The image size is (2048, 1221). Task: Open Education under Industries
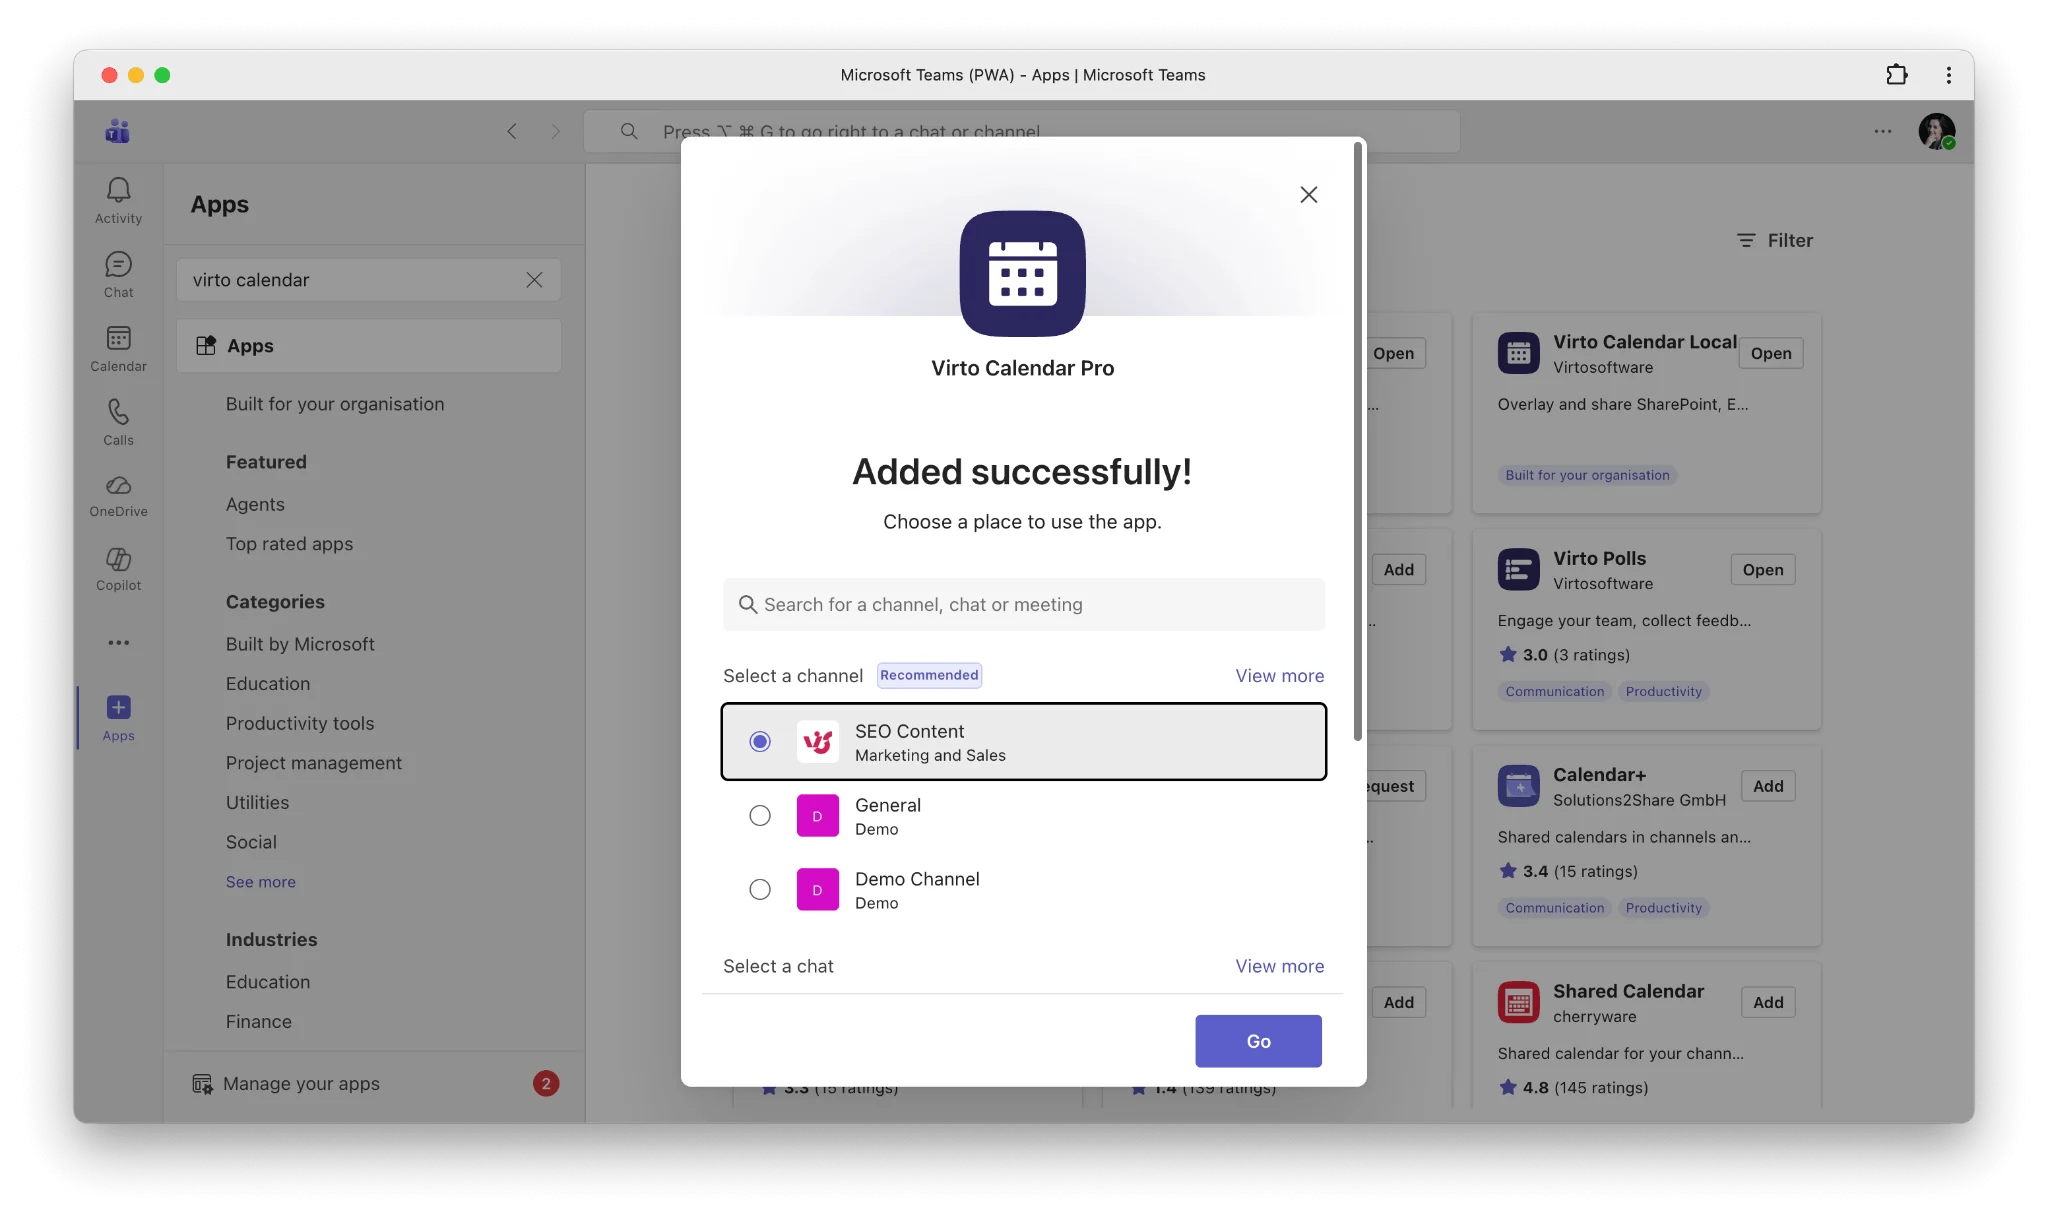point(267,982)
